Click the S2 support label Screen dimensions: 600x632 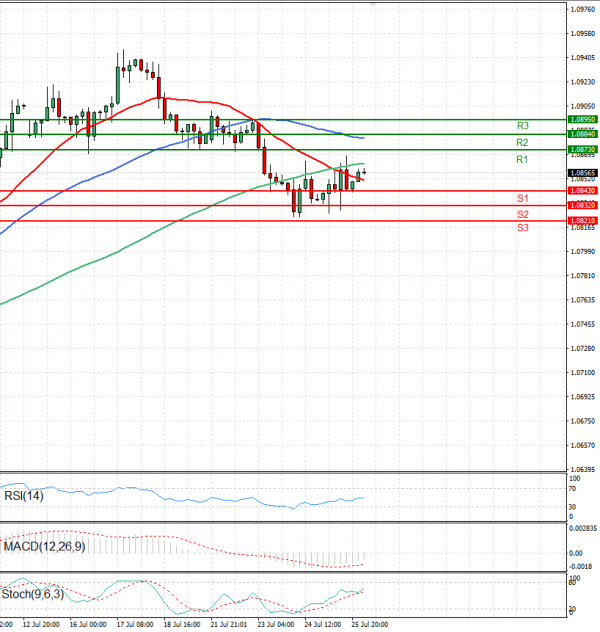click(x=523, y=214)
